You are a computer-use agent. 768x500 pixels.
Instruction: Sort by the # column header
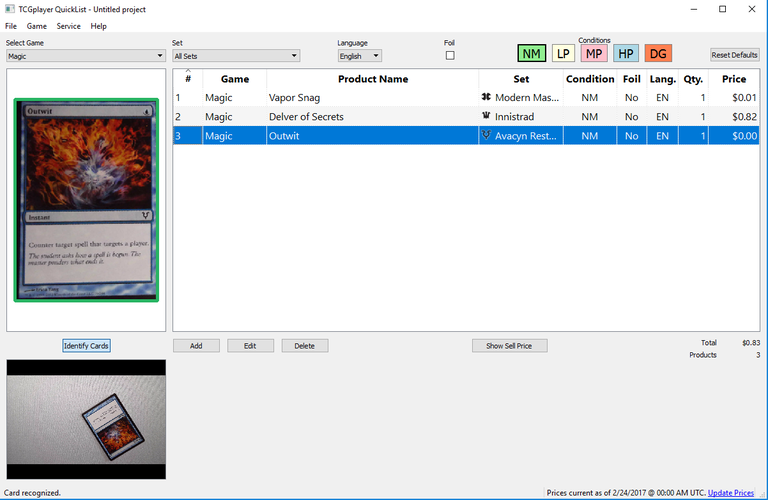(188, 79)
